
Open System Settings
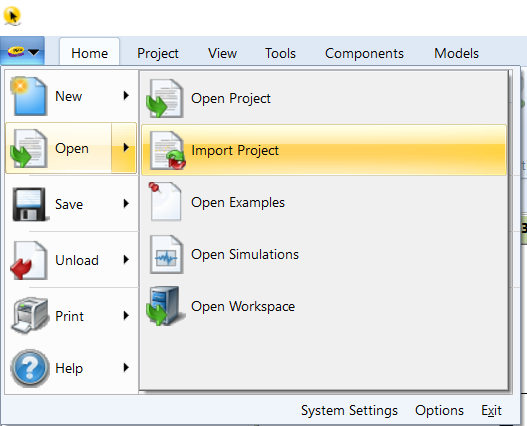[x=349, y=411]
